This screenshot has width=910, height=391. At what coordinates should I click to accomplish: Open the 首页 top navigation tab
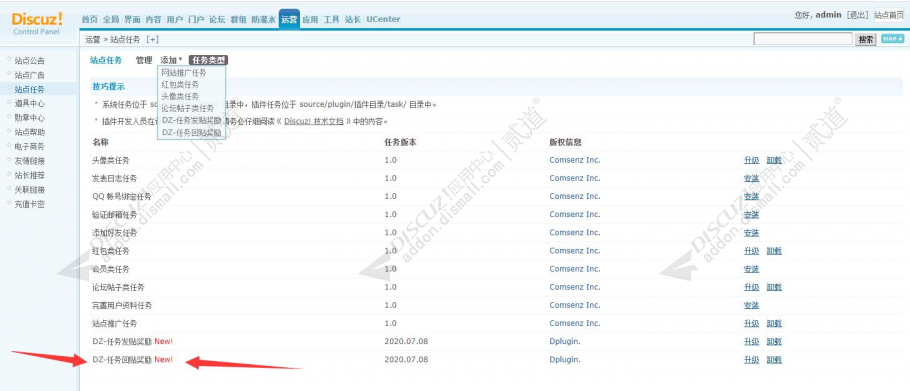coord(90,19)
